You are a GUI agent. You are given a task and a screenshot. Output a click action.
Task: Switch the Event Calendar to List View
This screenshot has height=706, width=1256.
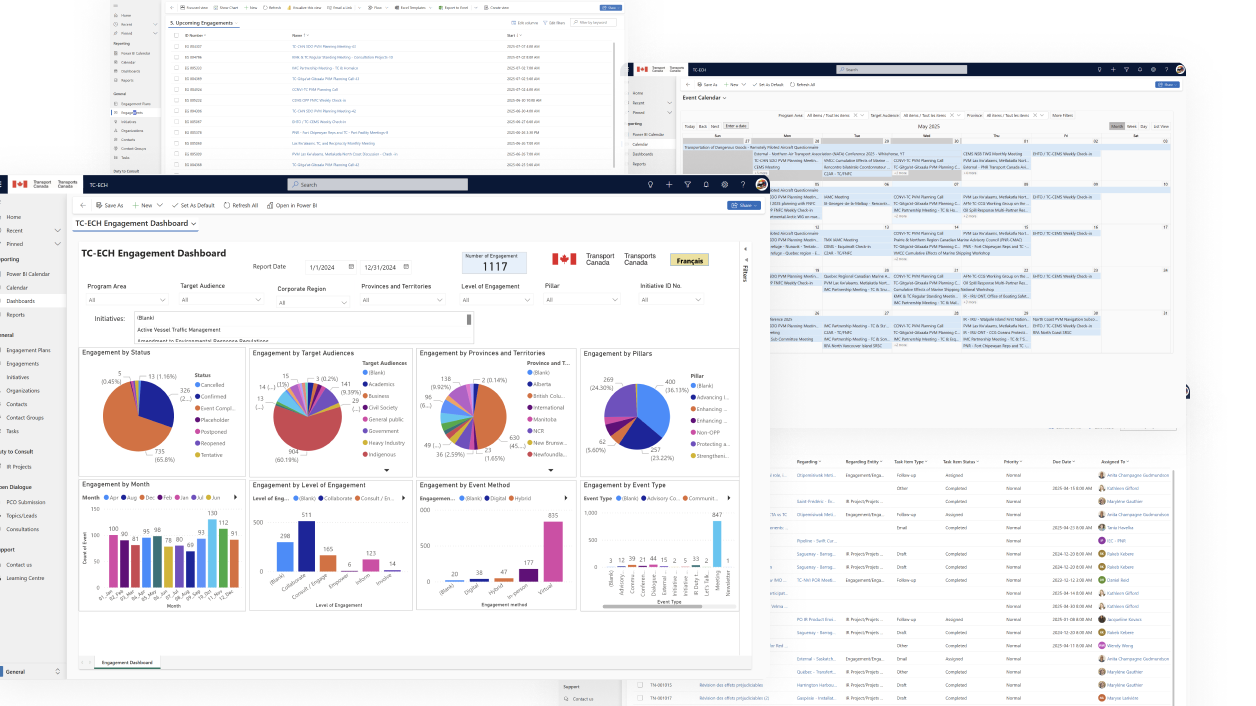tap(1161, 127)
